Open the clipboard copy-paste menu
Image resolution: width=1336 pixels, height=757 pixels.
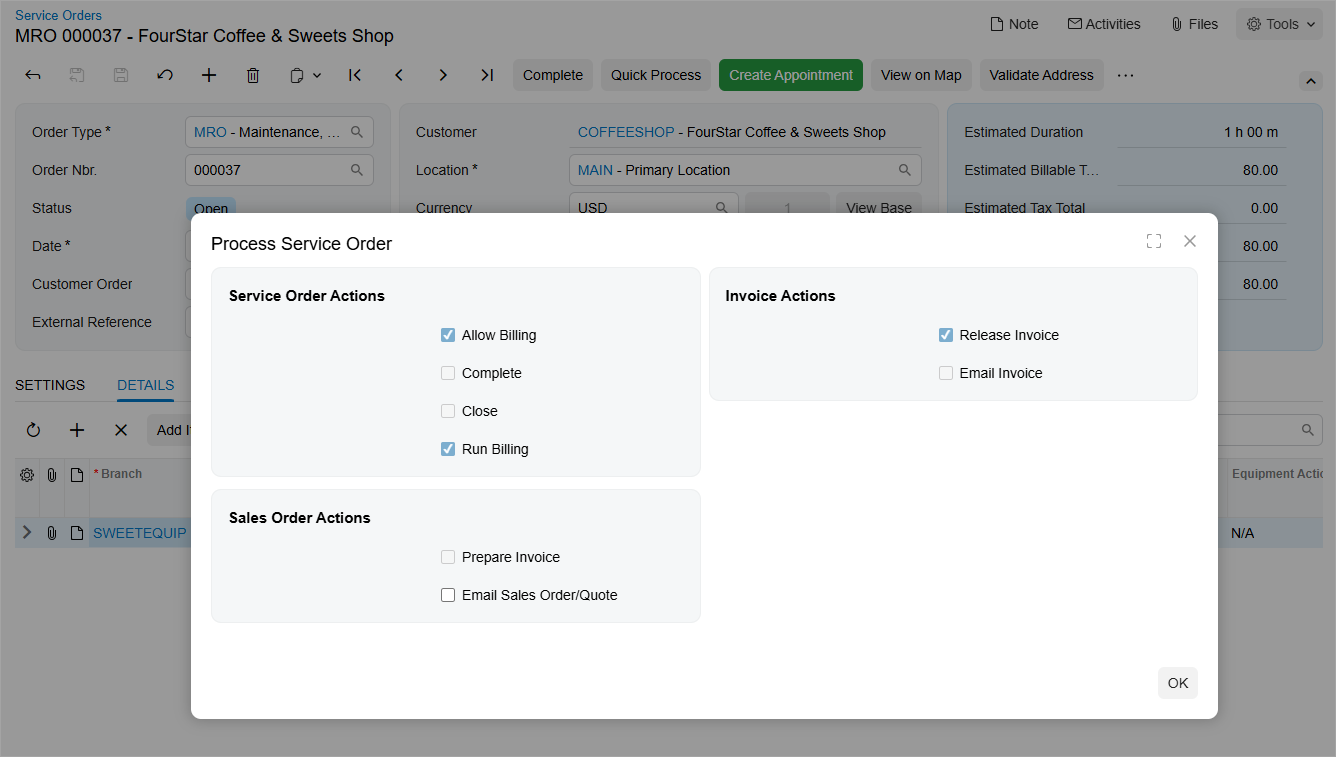click(x=304, y=75)
